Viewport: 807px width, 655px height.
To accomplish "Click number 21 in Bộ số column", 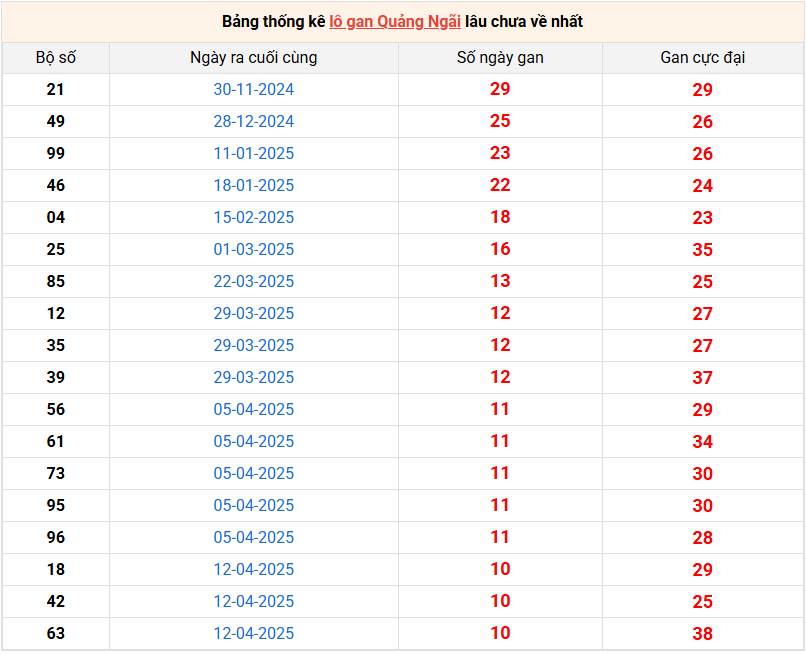I will pos(55,90).
